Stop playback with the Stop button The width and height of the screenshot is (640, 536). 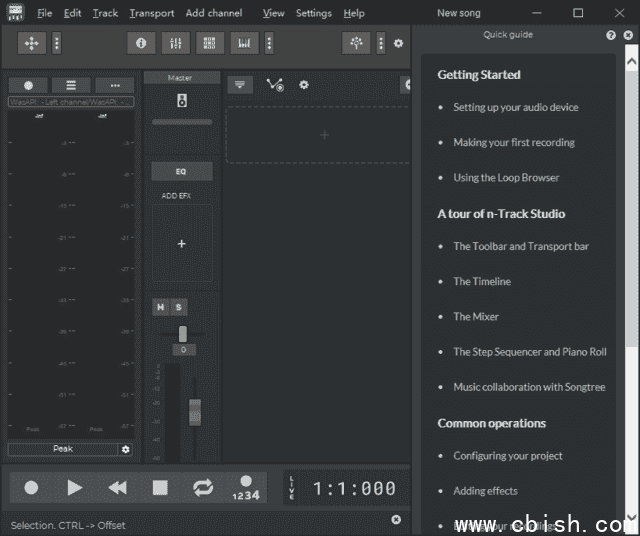tap(160, 487)
